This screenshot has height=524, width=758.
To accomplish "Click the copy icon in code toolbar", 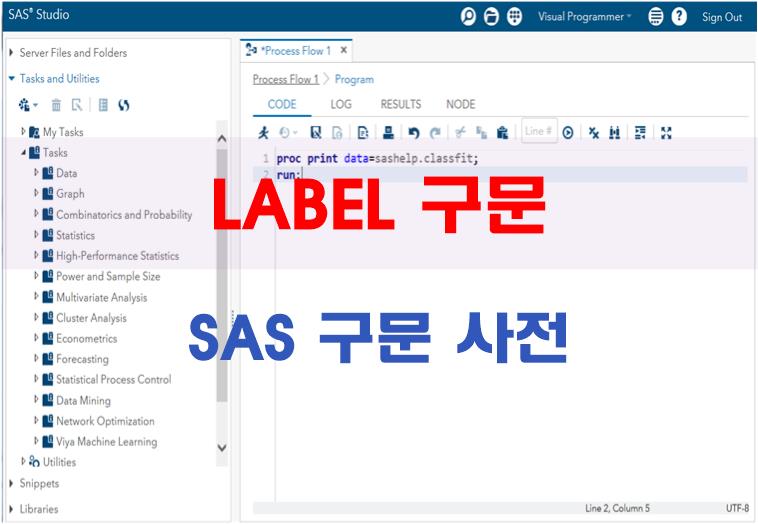I will coord(481,132).
